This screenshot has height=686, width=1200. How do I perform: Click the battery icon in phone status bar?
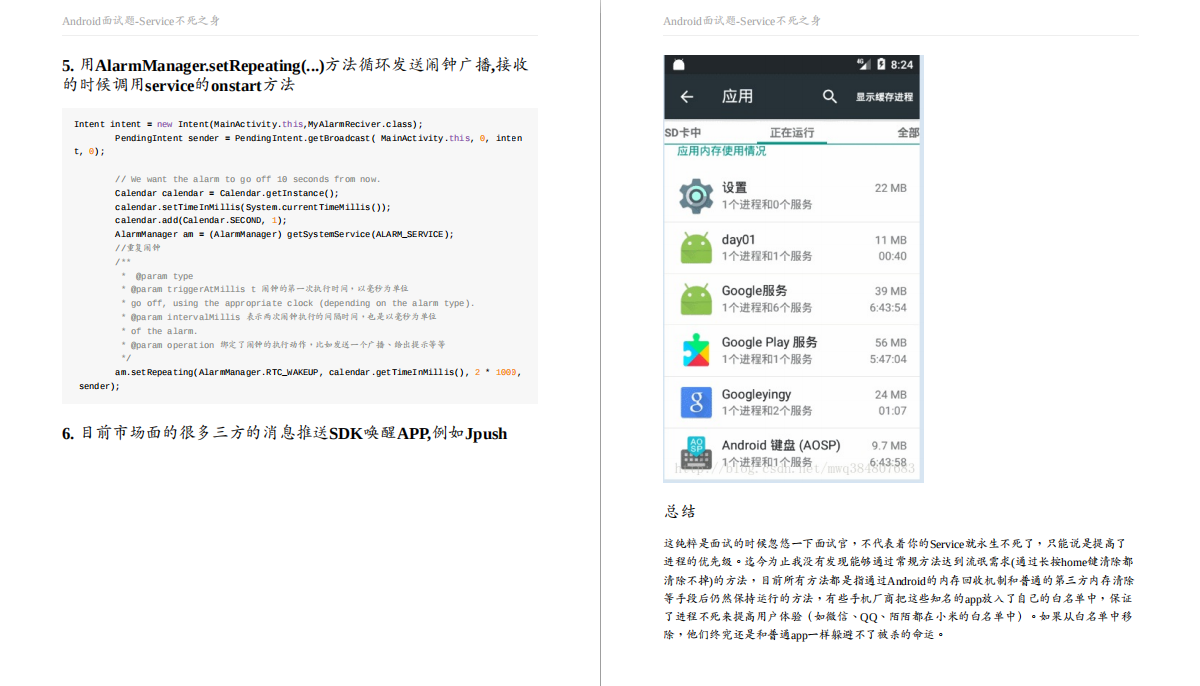(x=881, y=64)
